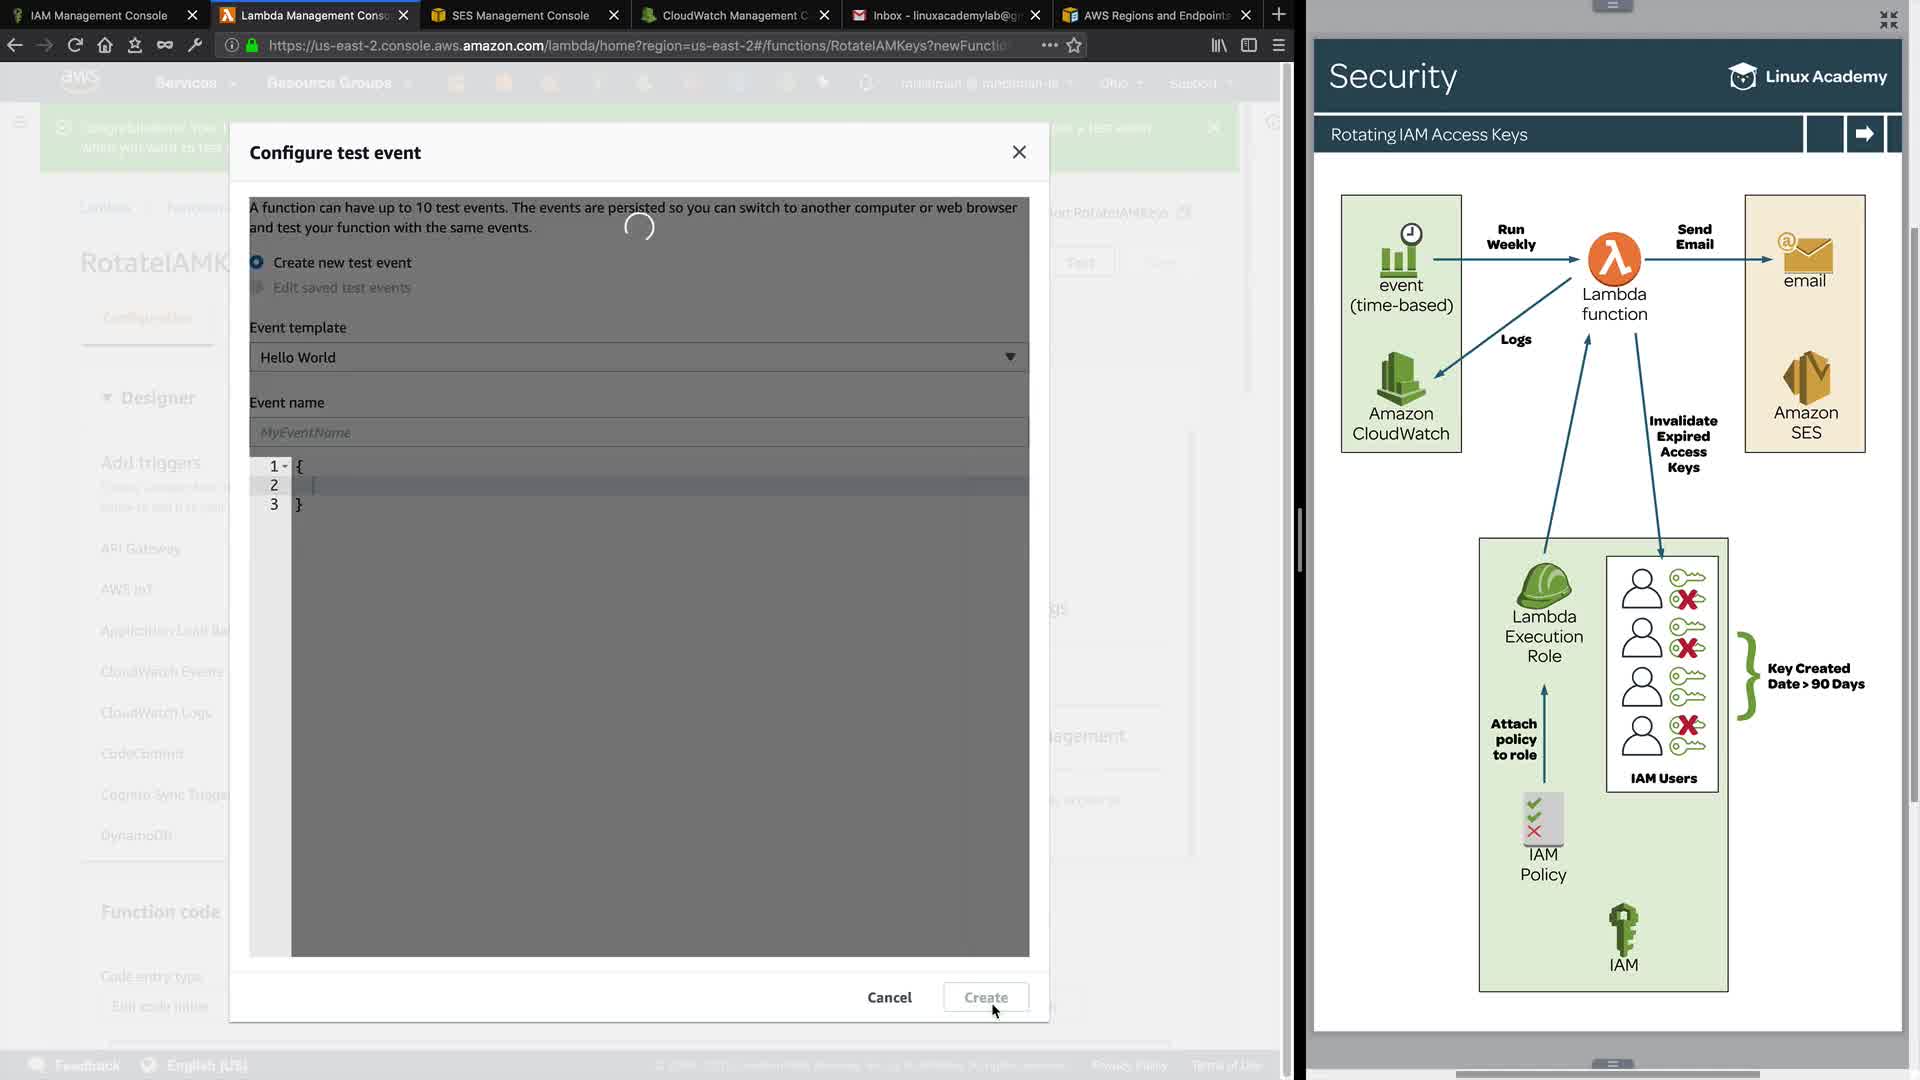Reload the page with the refresh icon
The image size is (1920, 1080).
pos(75,45)
